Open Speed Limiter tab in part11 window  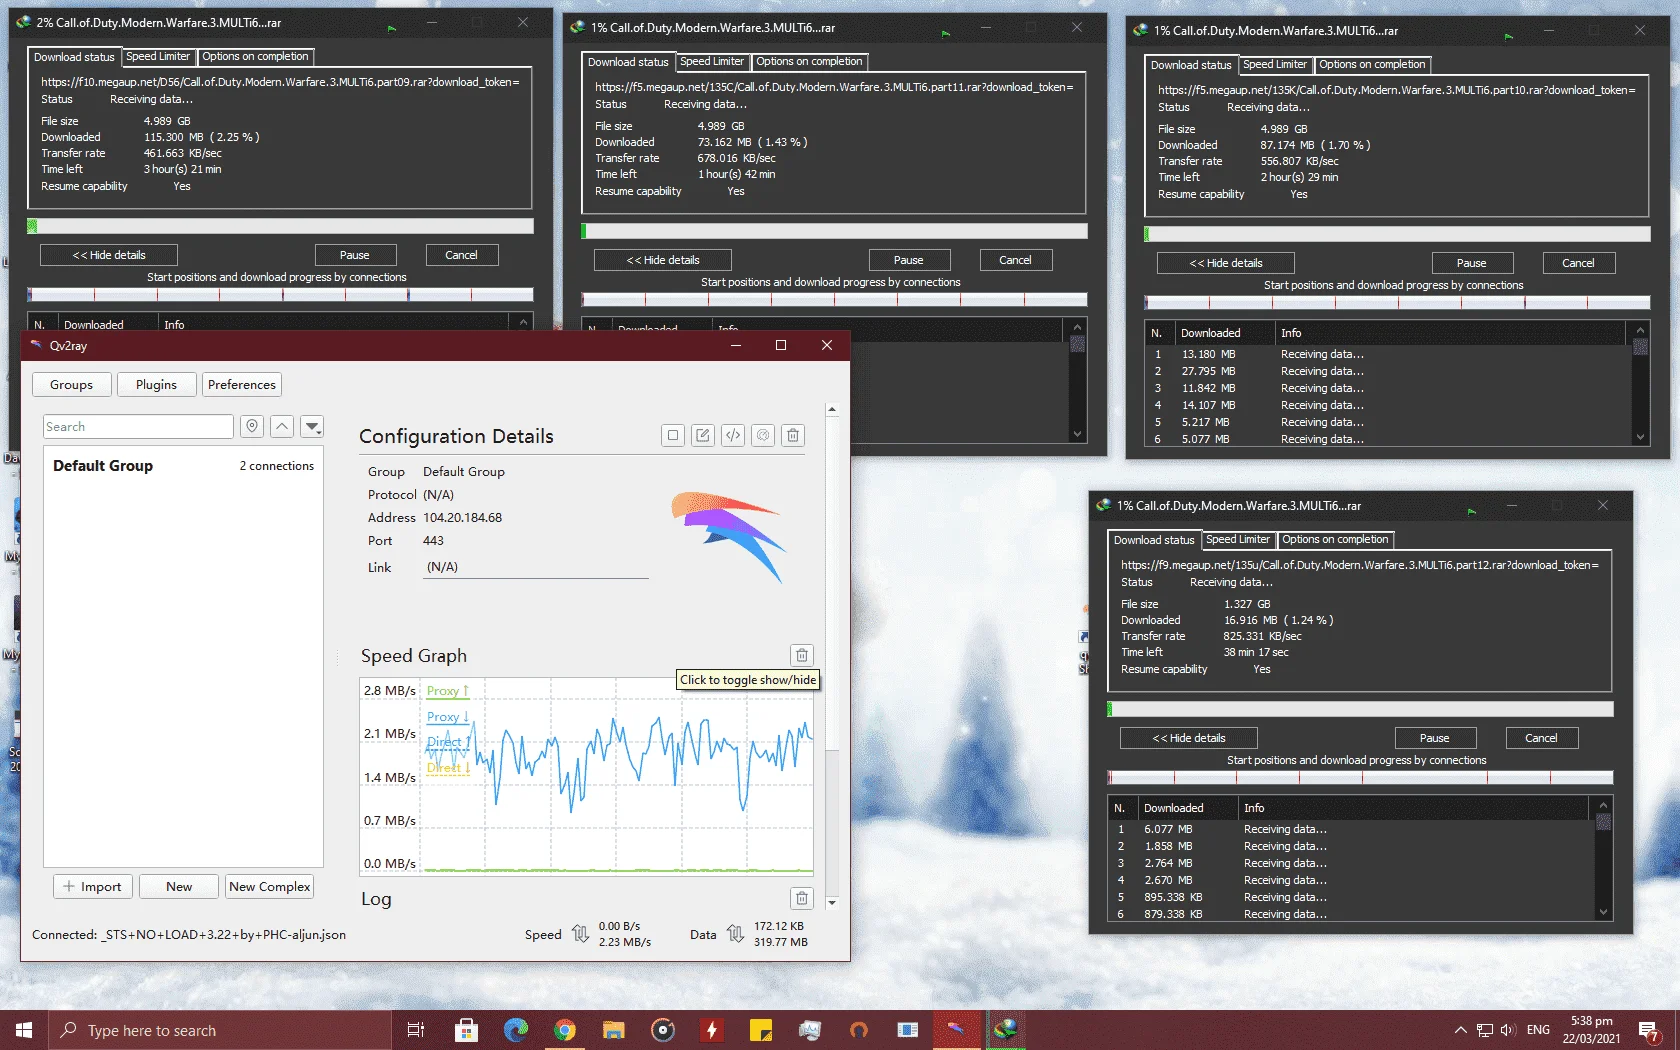(712, 62)
